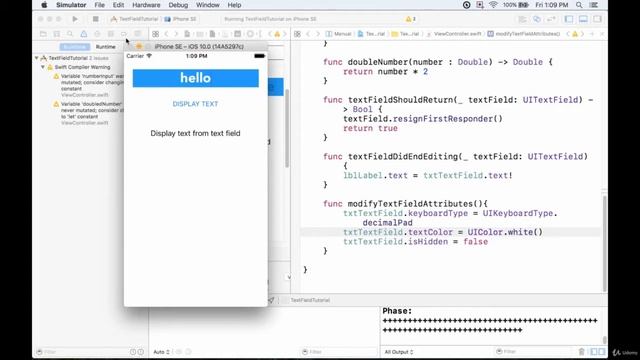Open the report navigator icon

138,34
